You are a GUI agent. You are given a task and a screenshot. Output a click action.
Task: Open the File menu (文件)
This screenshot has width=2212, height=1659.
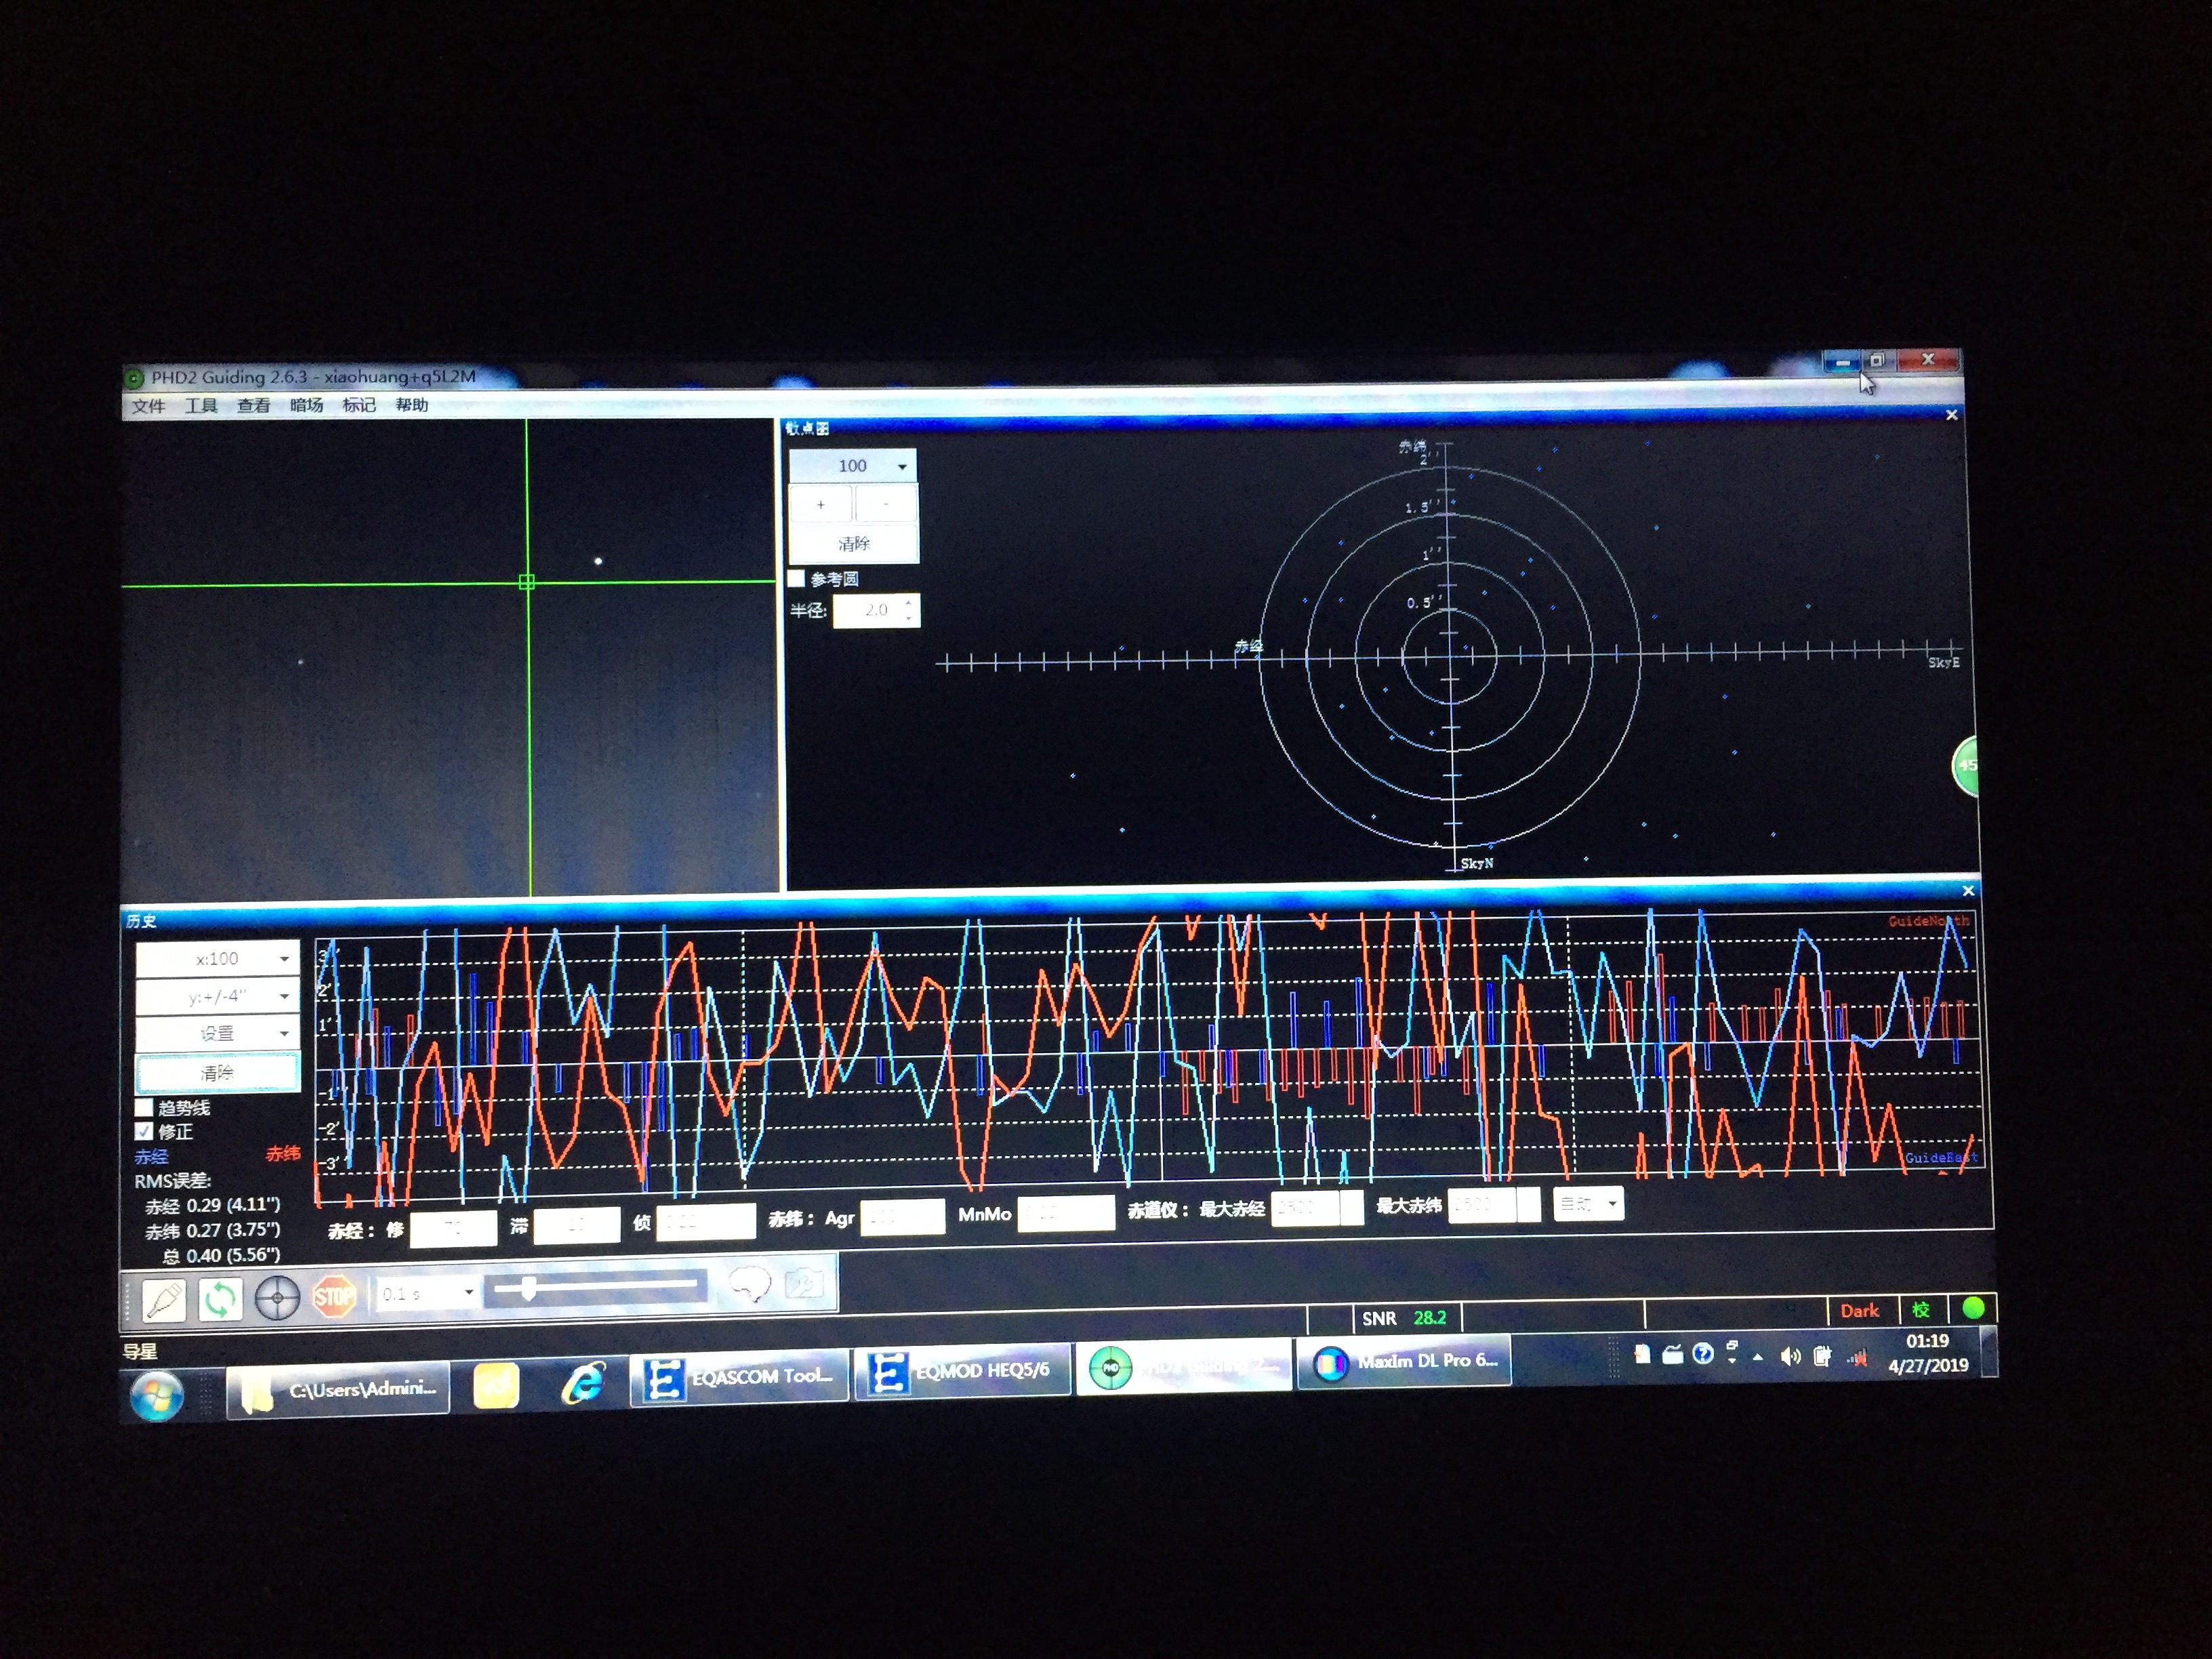[148, 405]
